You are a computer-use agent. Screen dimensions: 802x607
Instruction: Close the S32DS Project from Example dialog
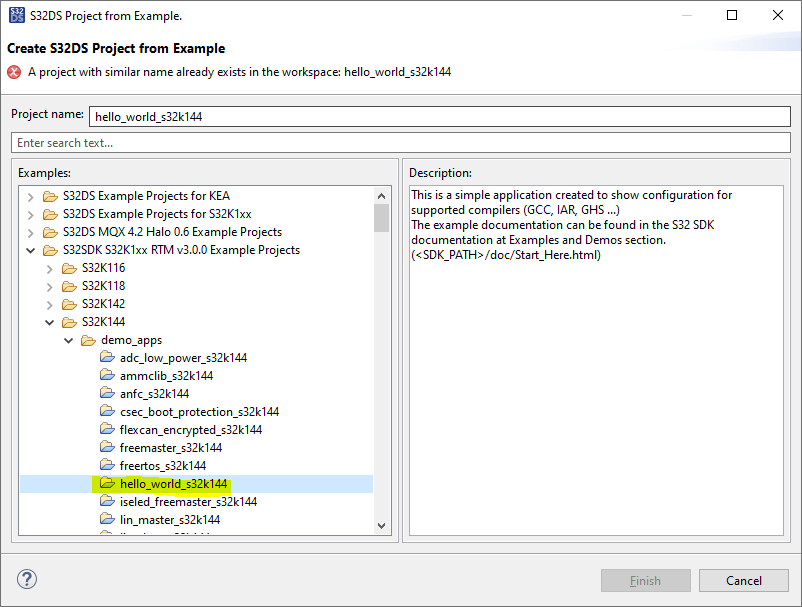pyautogui.click(x=777, y=15)
